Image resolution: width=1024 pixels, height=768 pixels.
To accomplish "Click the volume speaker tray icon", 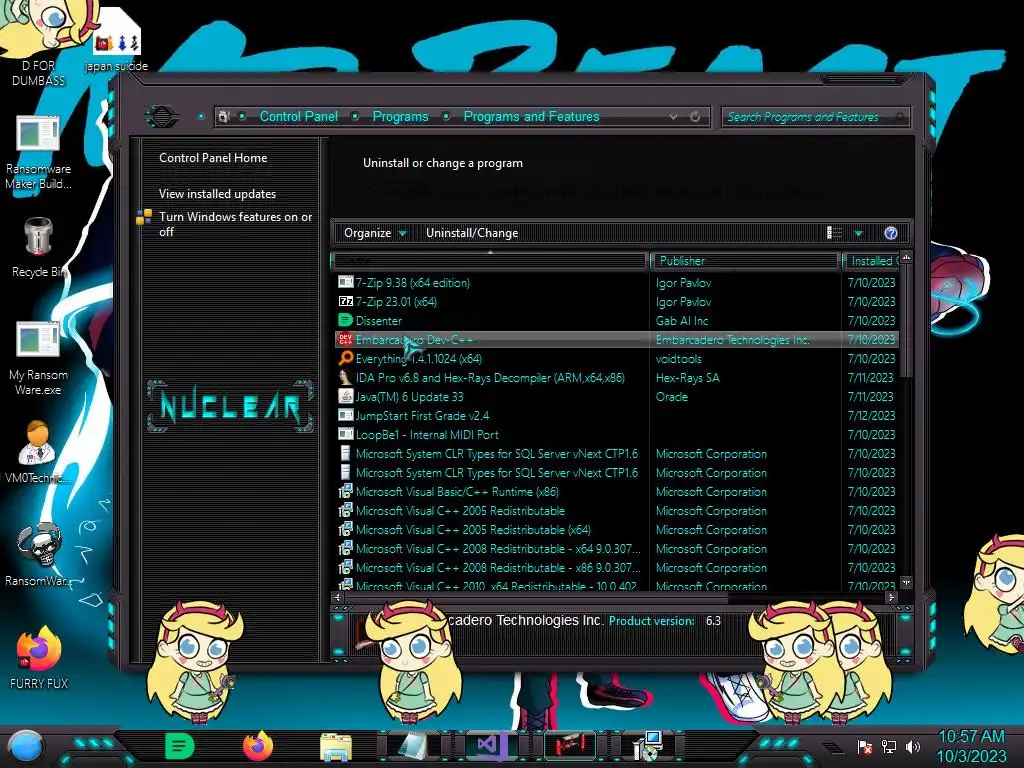I will pyautogui.click(x=913, y=746).
